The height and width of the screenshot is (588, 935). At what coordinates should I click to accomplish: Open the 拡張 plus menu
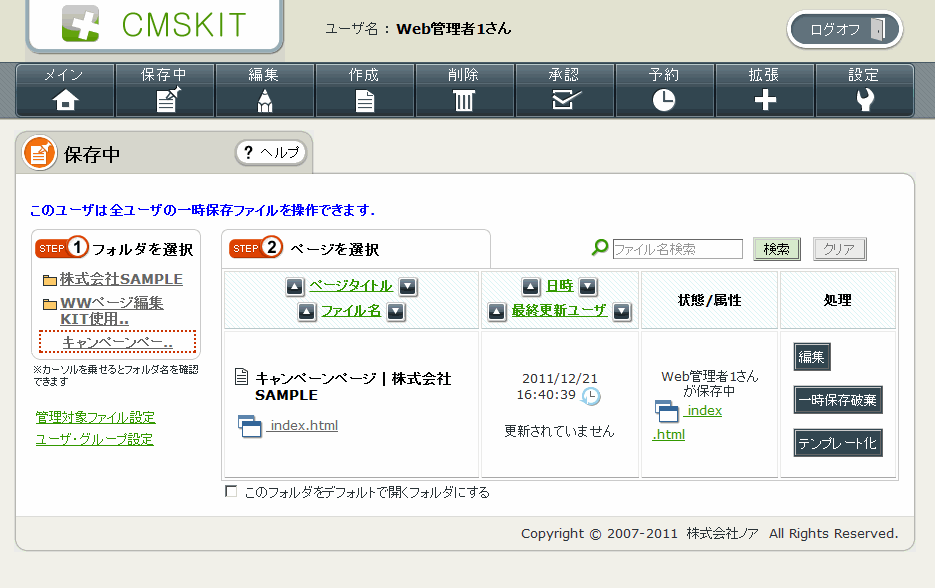click(764, 90)
